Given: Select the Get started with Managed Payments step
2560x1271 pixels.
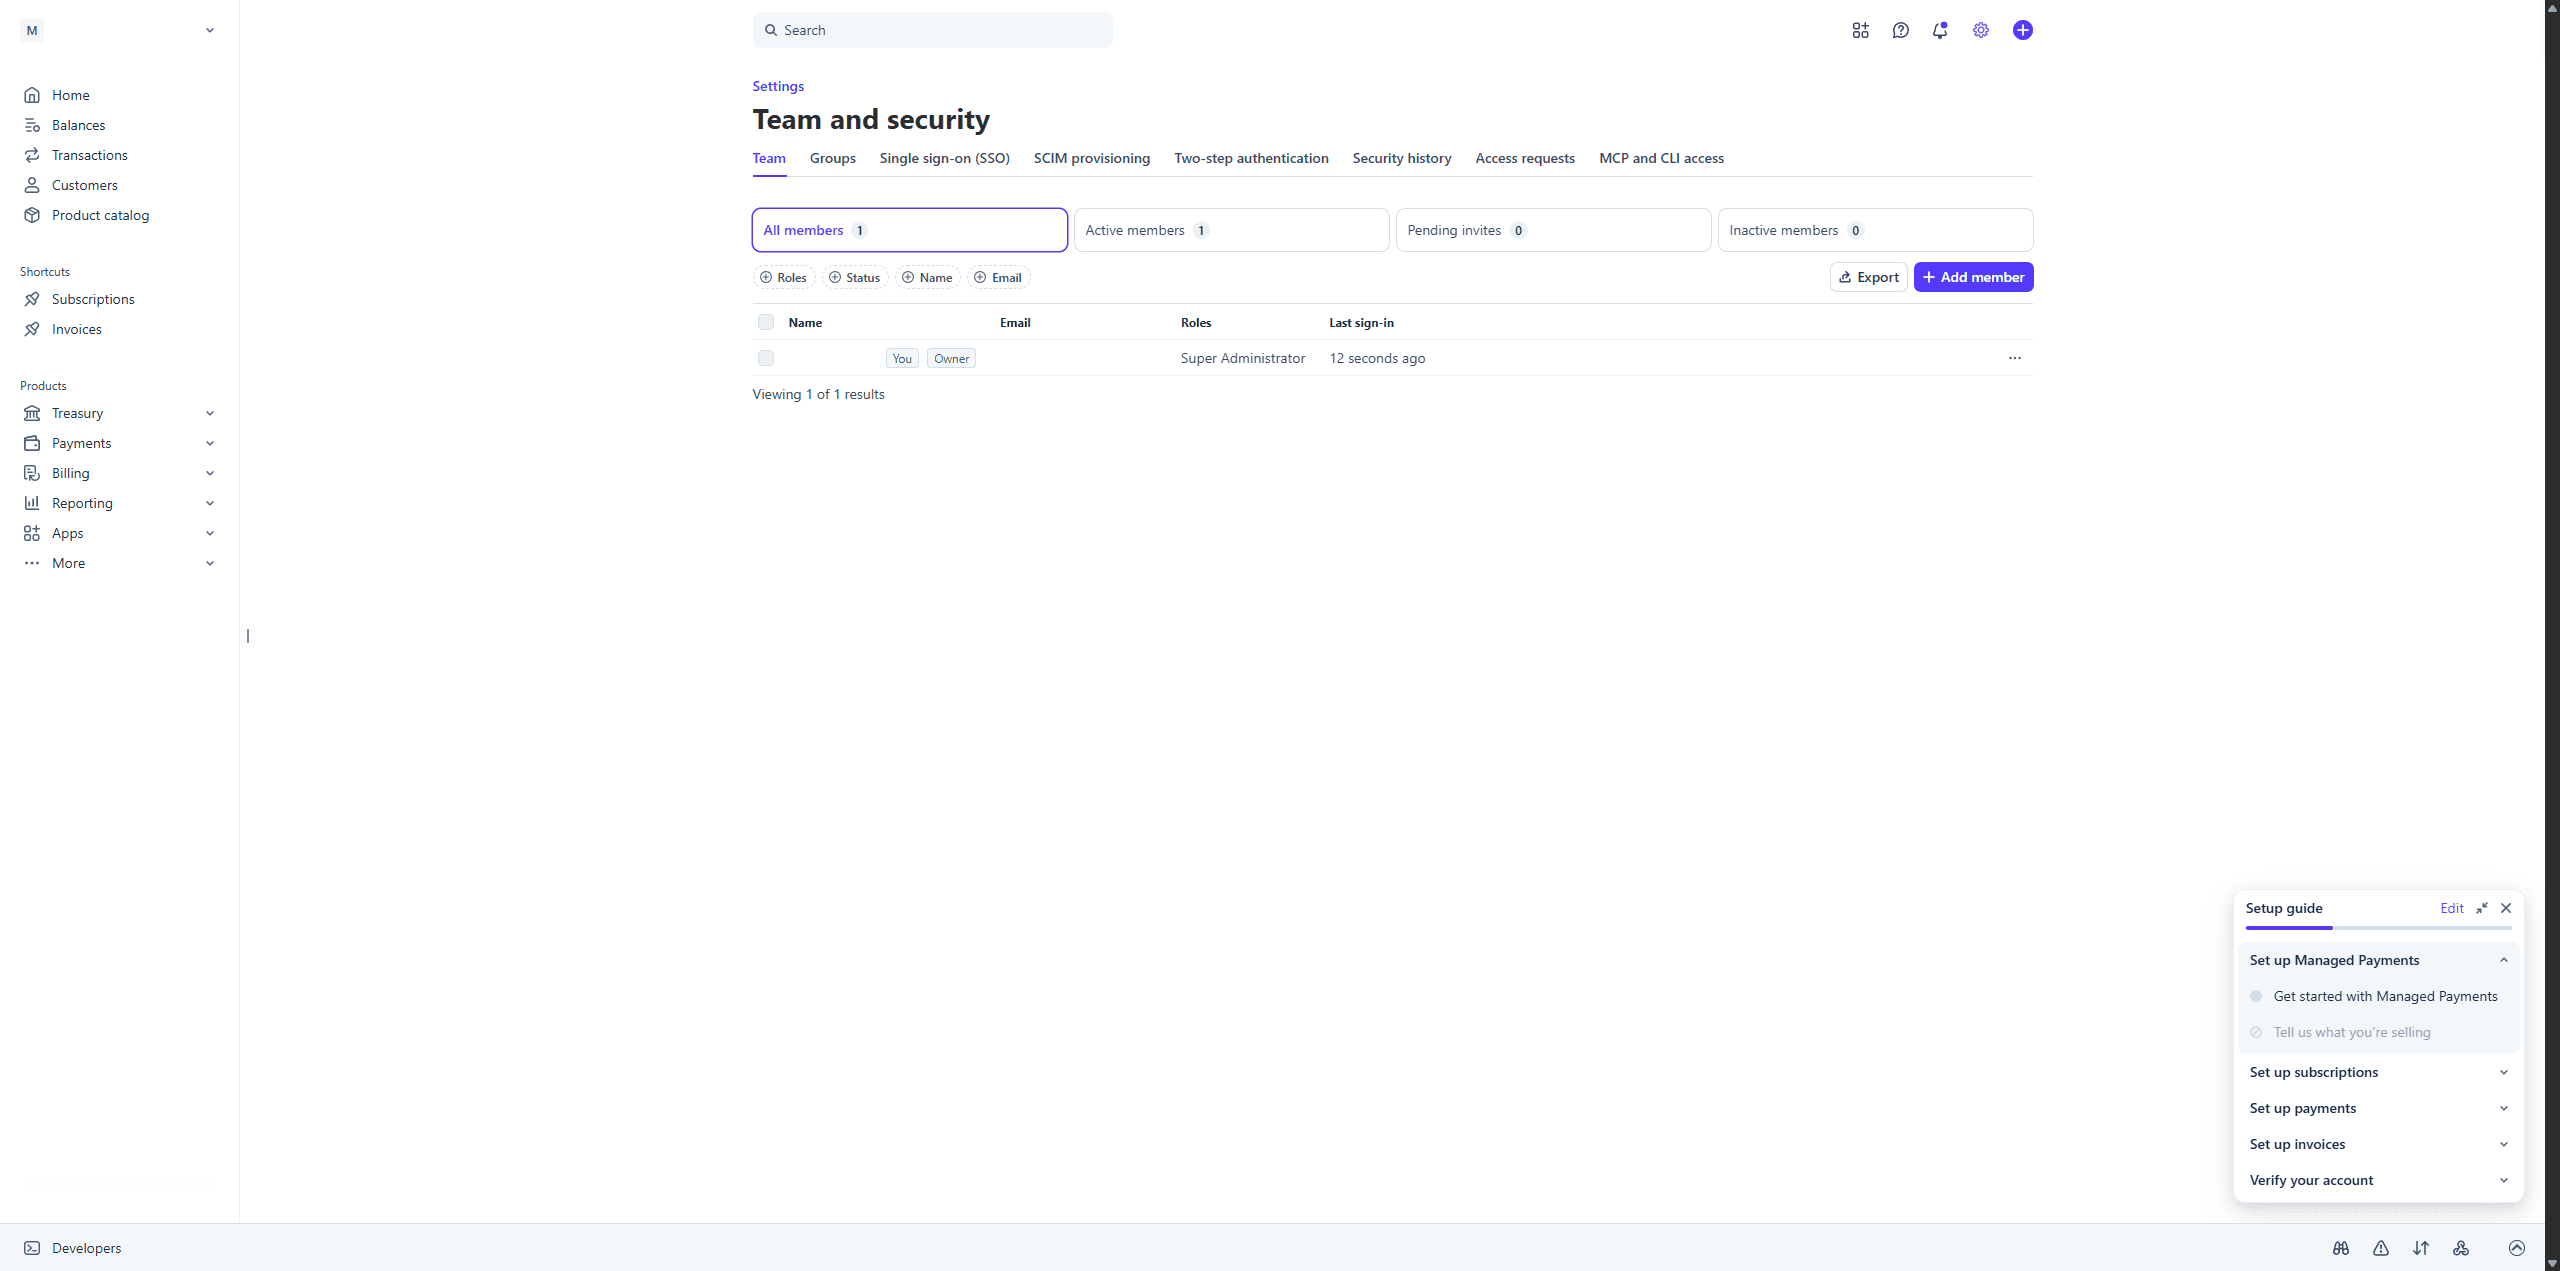Looking at the screenshot, I should point(2378,996).
